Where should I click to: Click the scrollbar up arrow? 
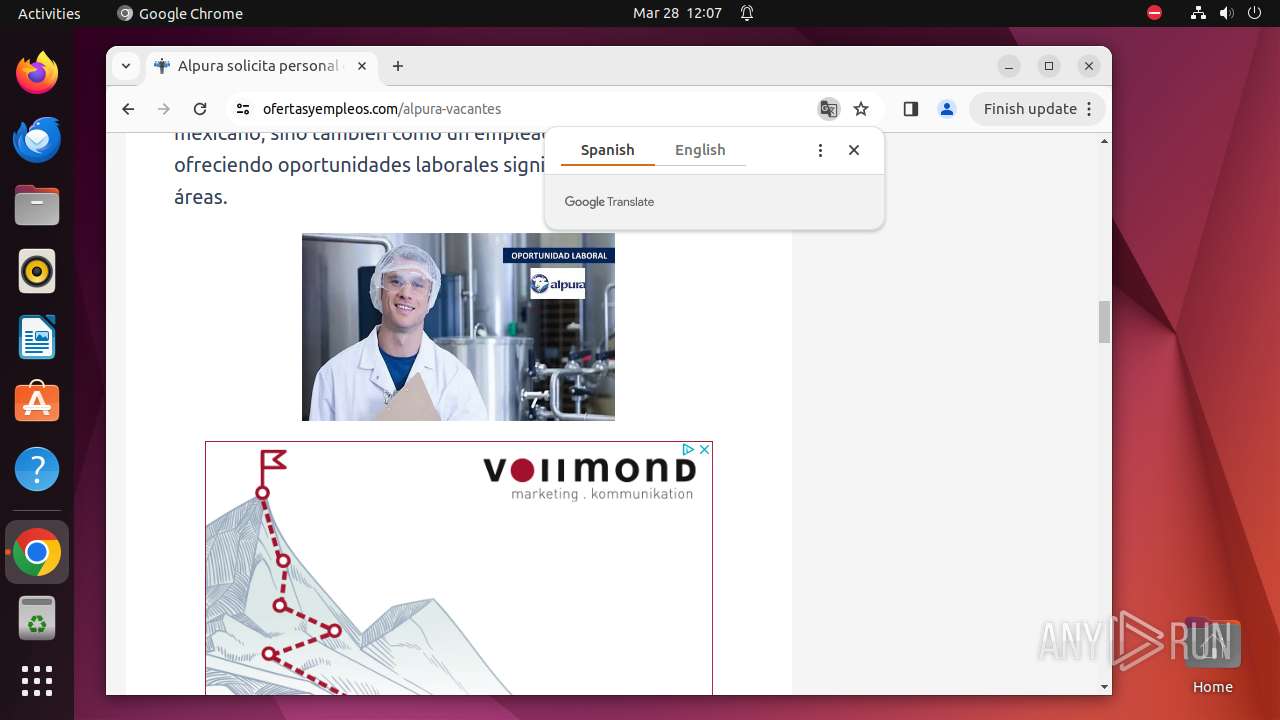(1105, 141)
